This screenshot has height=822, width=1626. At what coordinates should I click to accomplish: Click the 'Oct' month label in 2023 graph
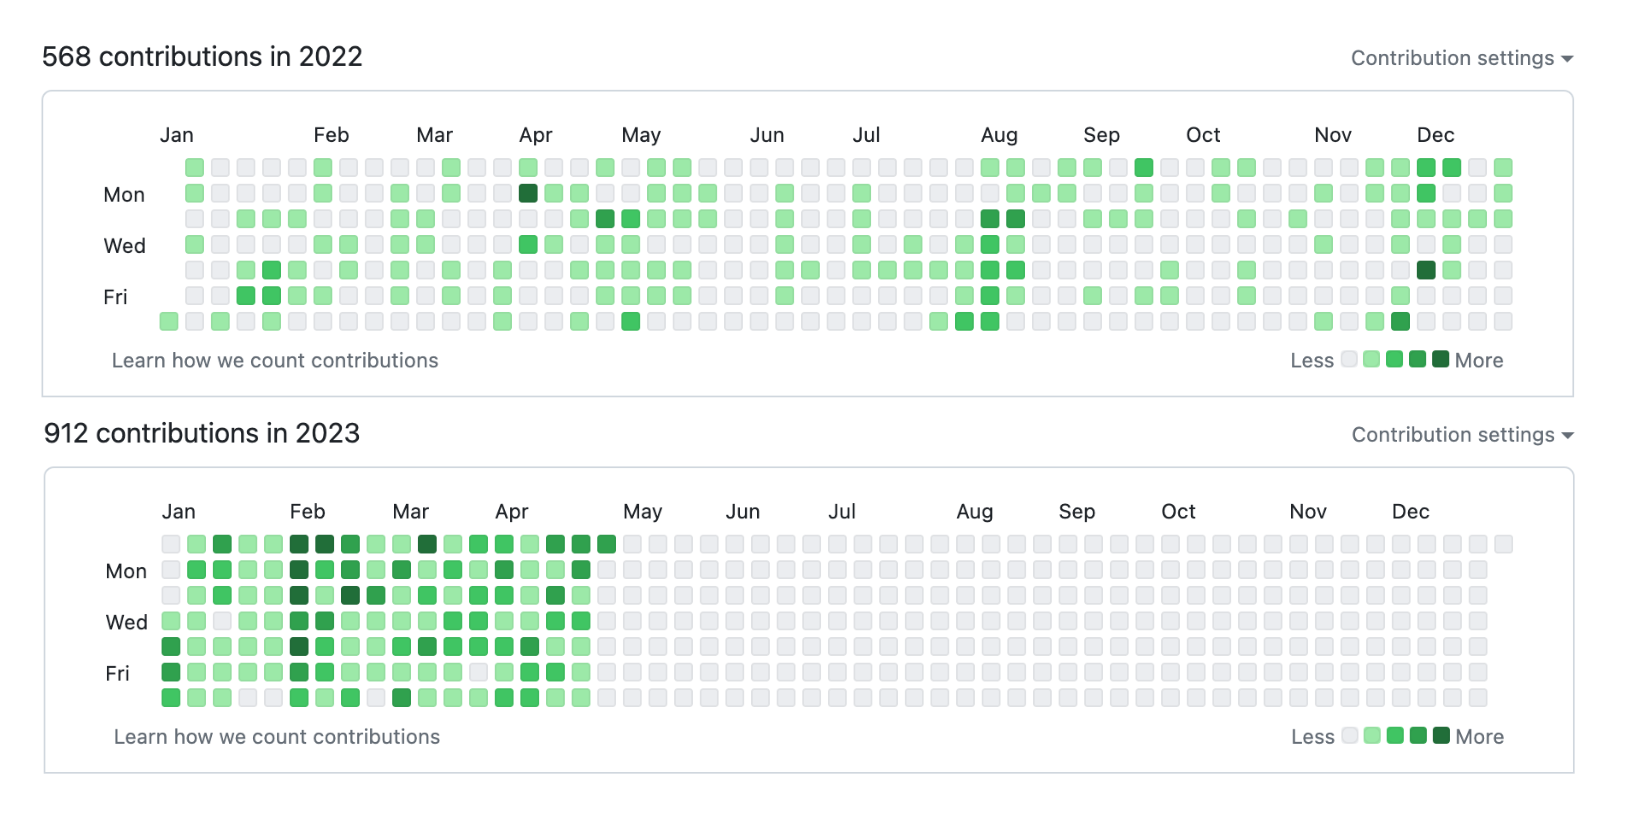click(x=1179, y=512)
